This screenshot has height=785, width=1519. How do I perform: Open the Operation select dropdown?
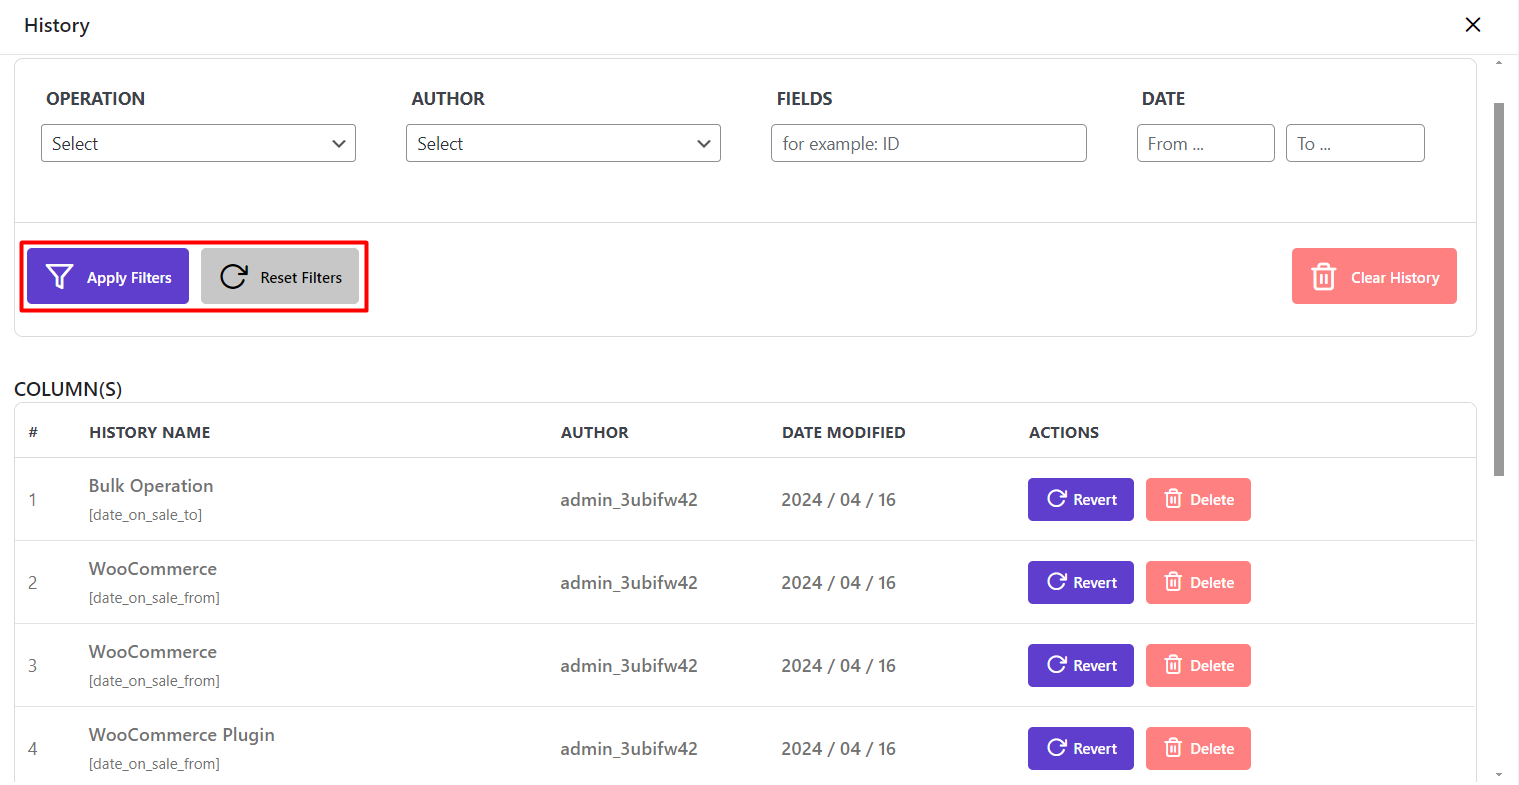pos(197,143)
